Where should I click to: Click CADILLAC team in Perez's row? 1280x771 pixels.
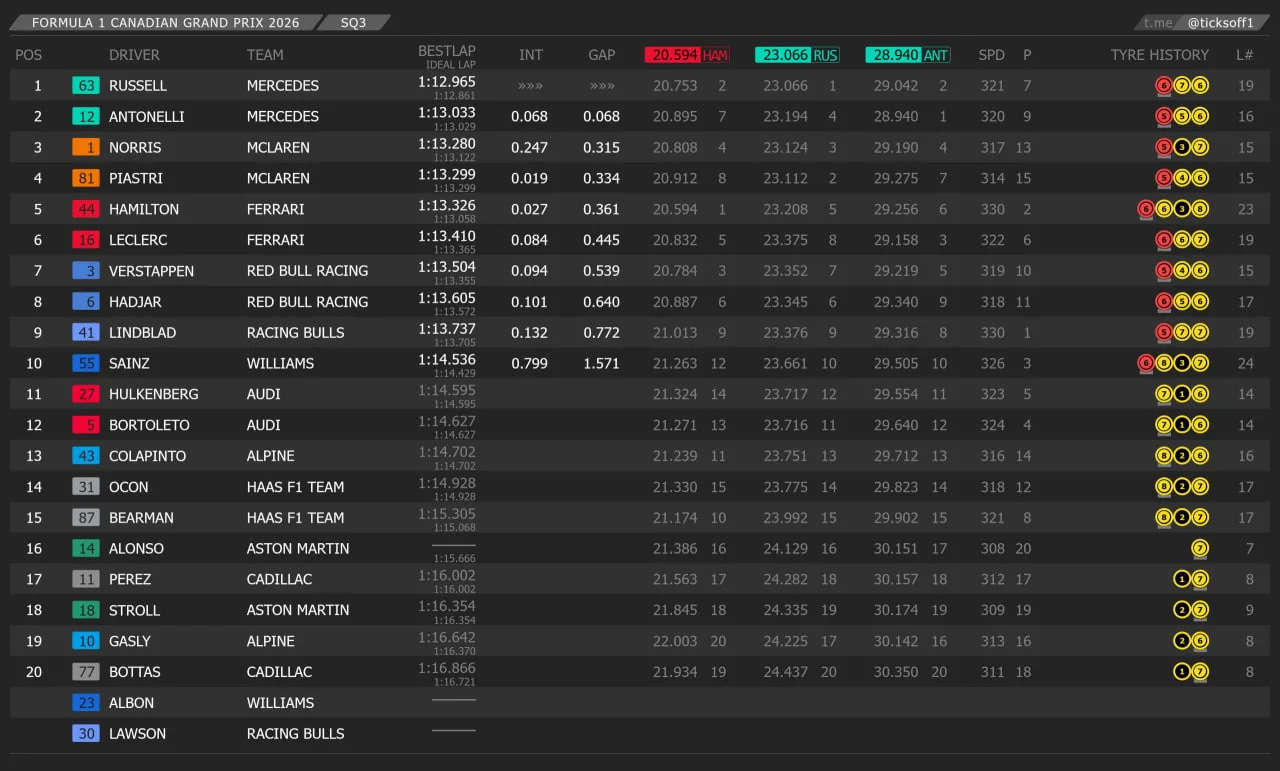(x=280, y=580)
